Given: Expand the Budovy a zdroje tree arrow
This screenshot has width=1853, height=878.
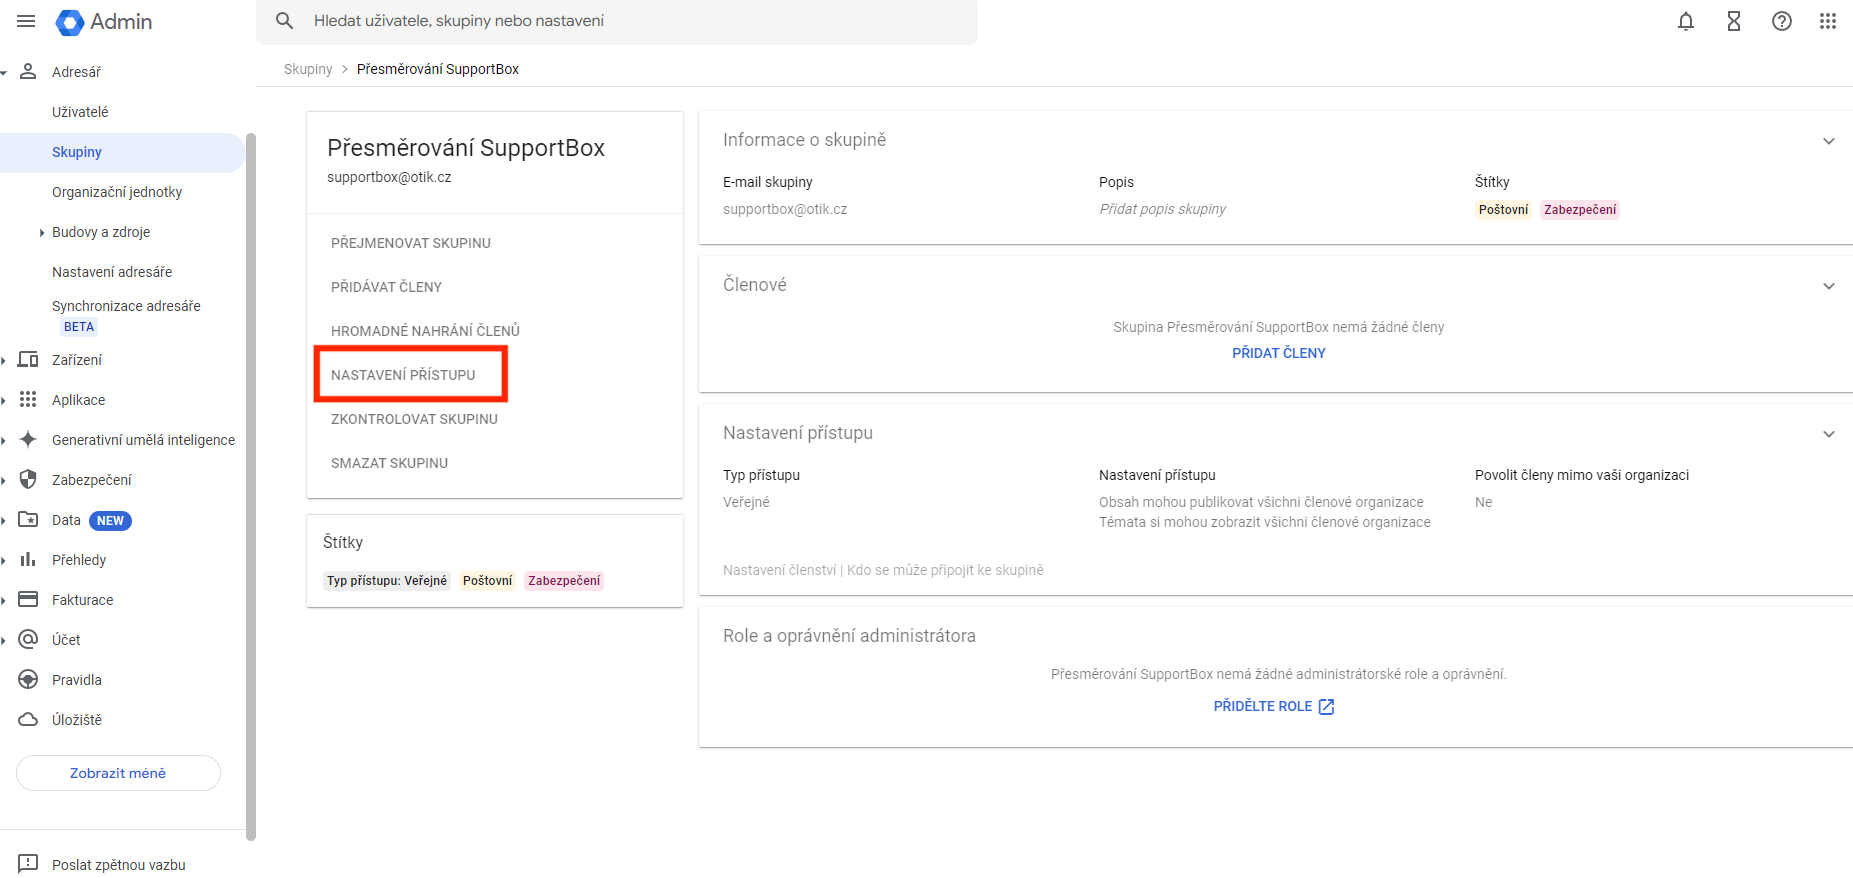Looking at the screenshot, I should pyautogui.click(x=41, y=233).
